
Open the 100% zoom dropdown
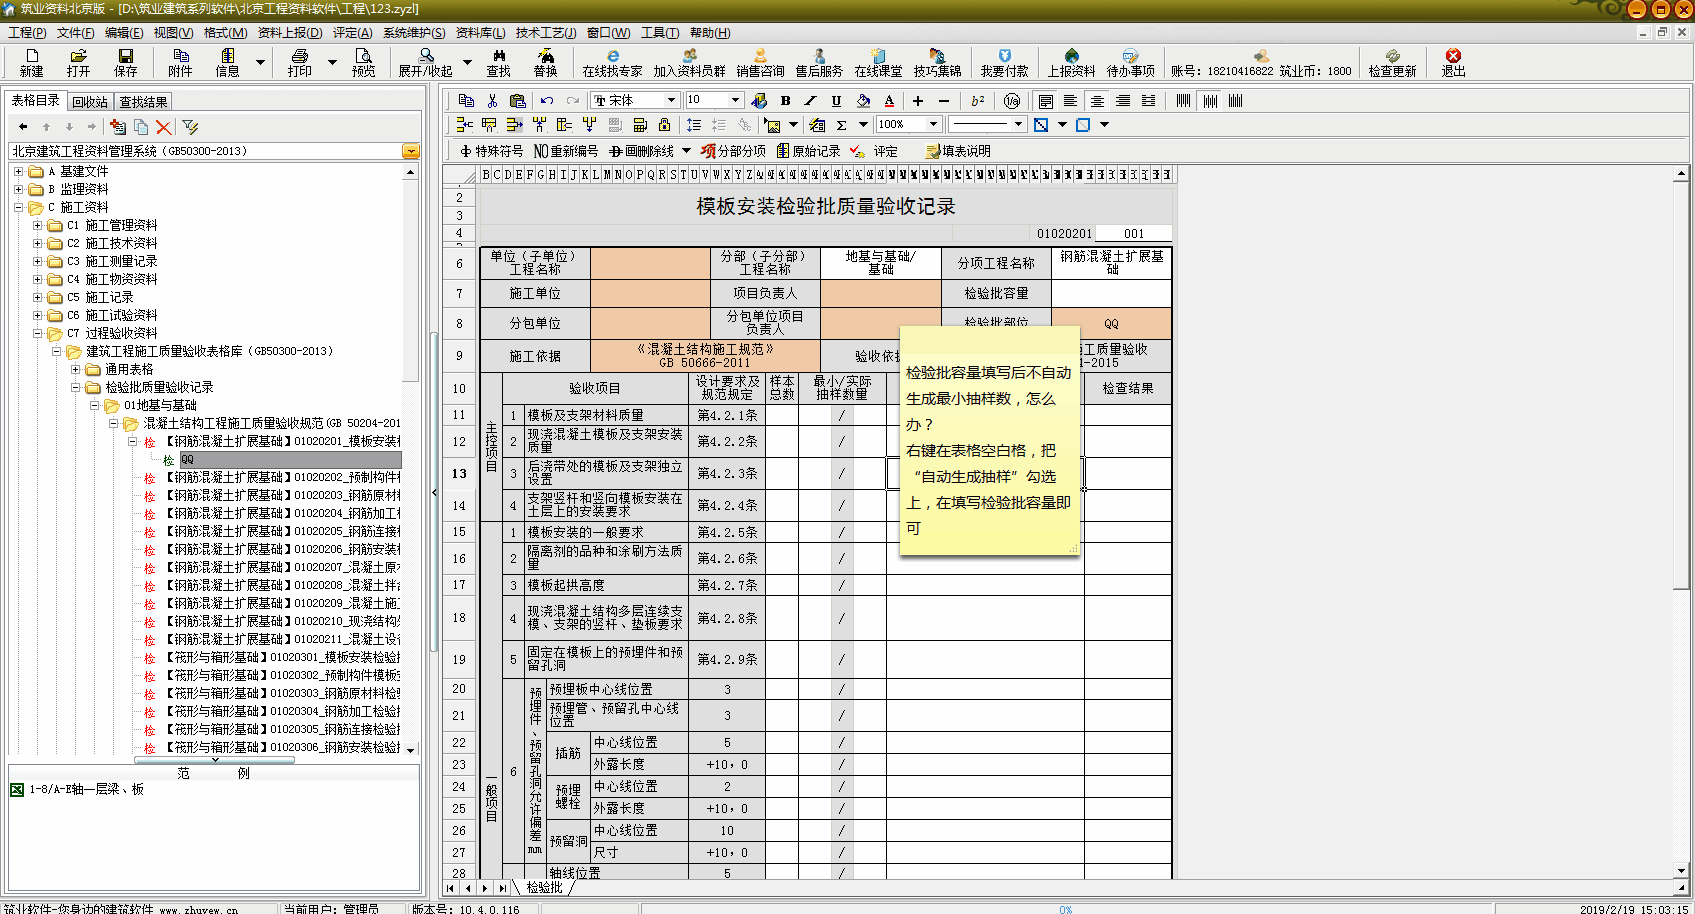pos(933,124)
